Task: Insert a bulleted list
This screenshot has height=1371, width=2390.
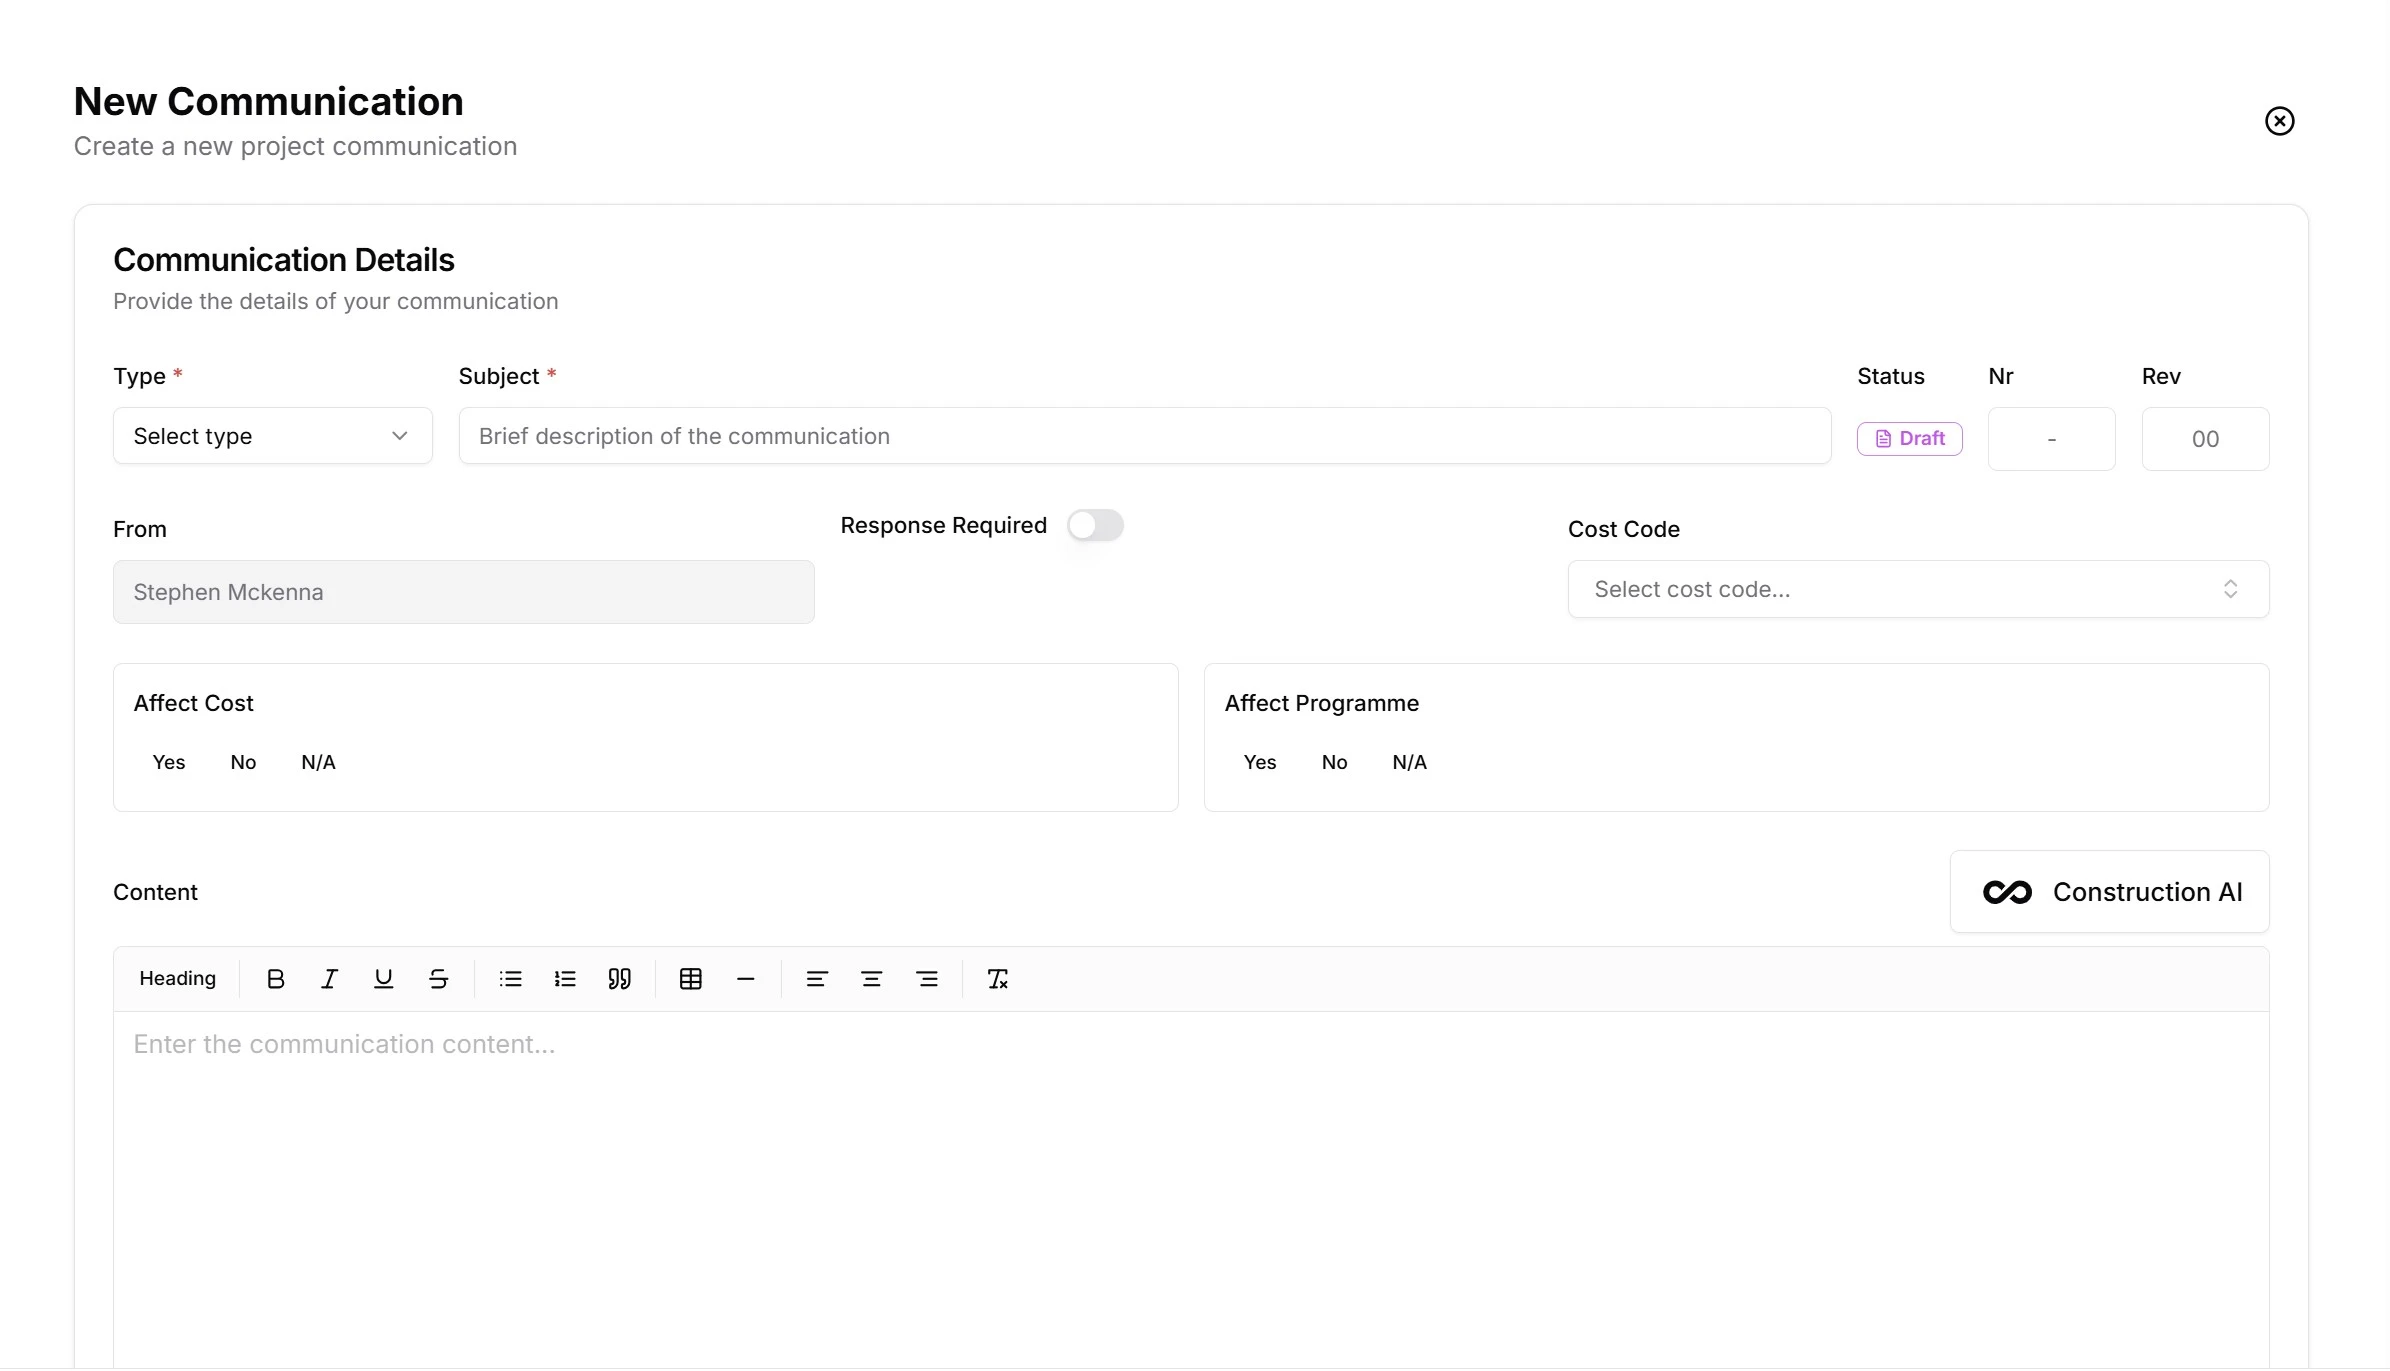Action: point(510,978)
